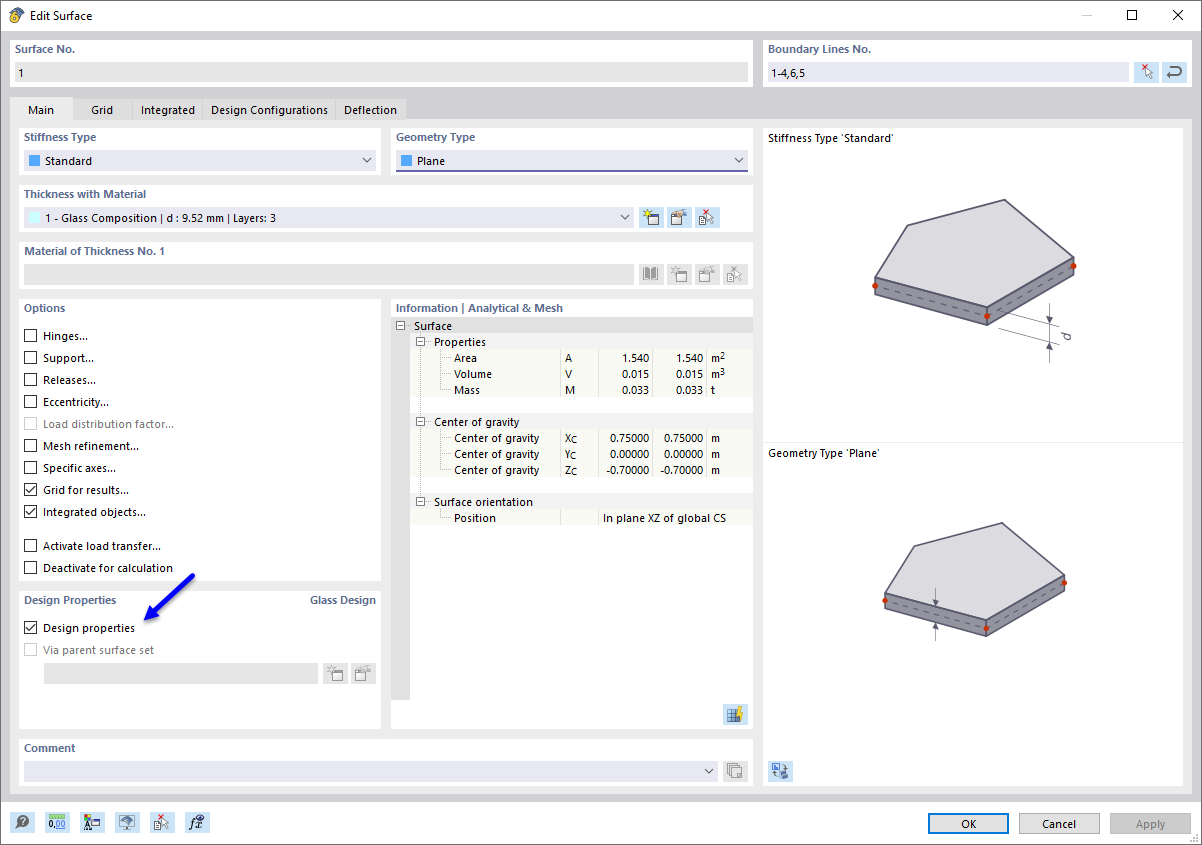This screenshot has height=845, width=1202.
Task: Open the formula editor via fx icon
Action: (196, 822)
